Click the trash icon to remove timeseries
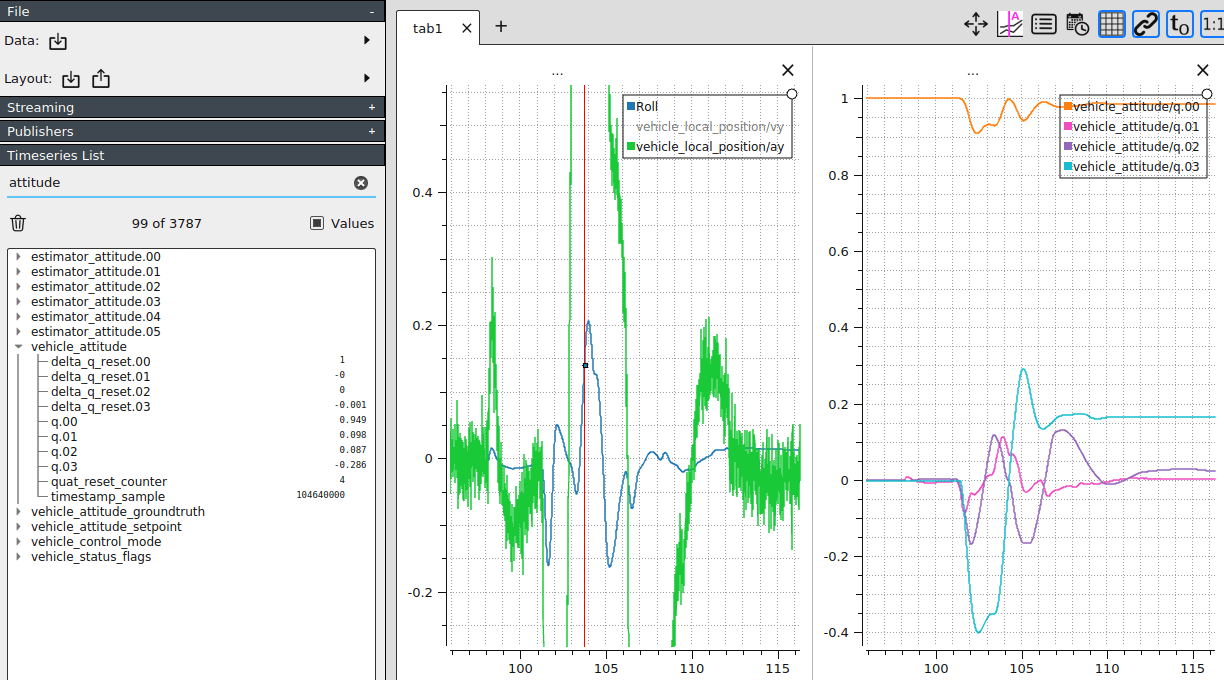This screenshot has height=680, width=1224. 17,223
